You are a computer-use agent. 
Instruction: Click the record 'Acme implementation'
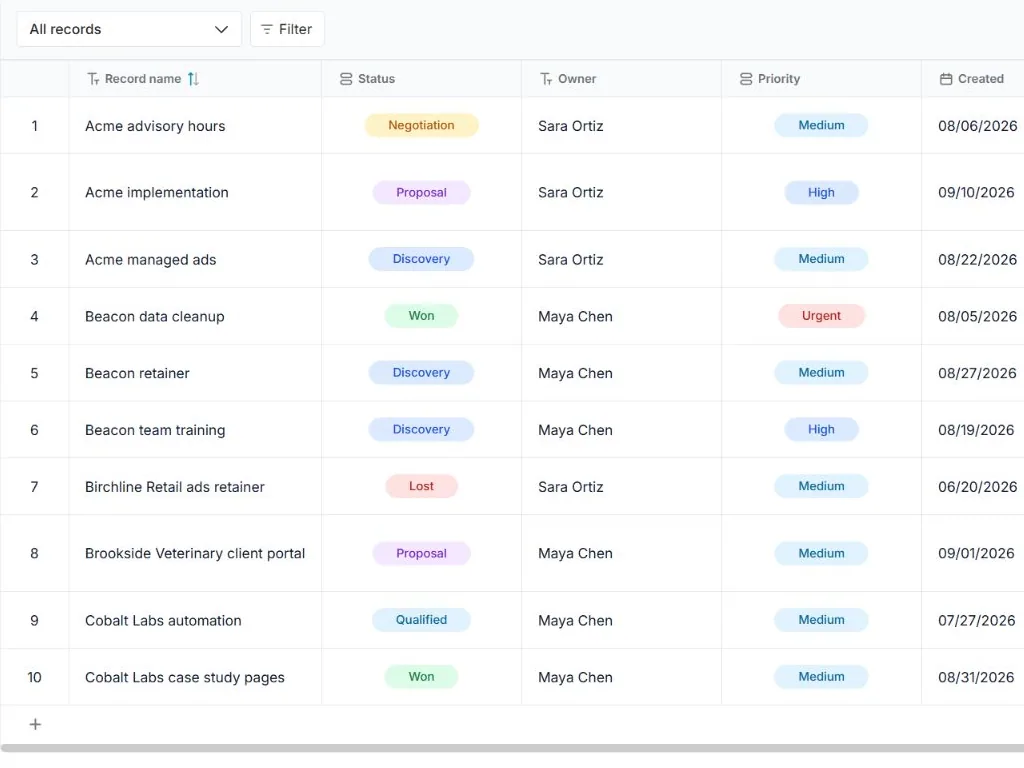[157, 193]
